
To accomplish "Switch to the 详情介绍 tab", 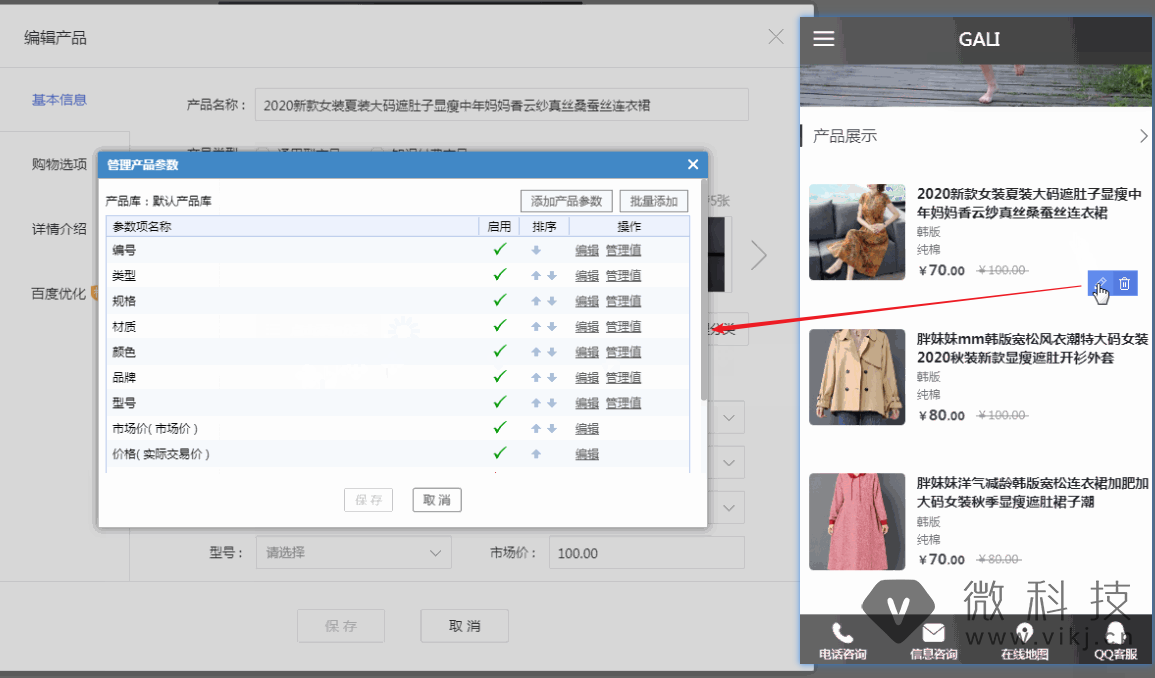I will tap(59, 229).
